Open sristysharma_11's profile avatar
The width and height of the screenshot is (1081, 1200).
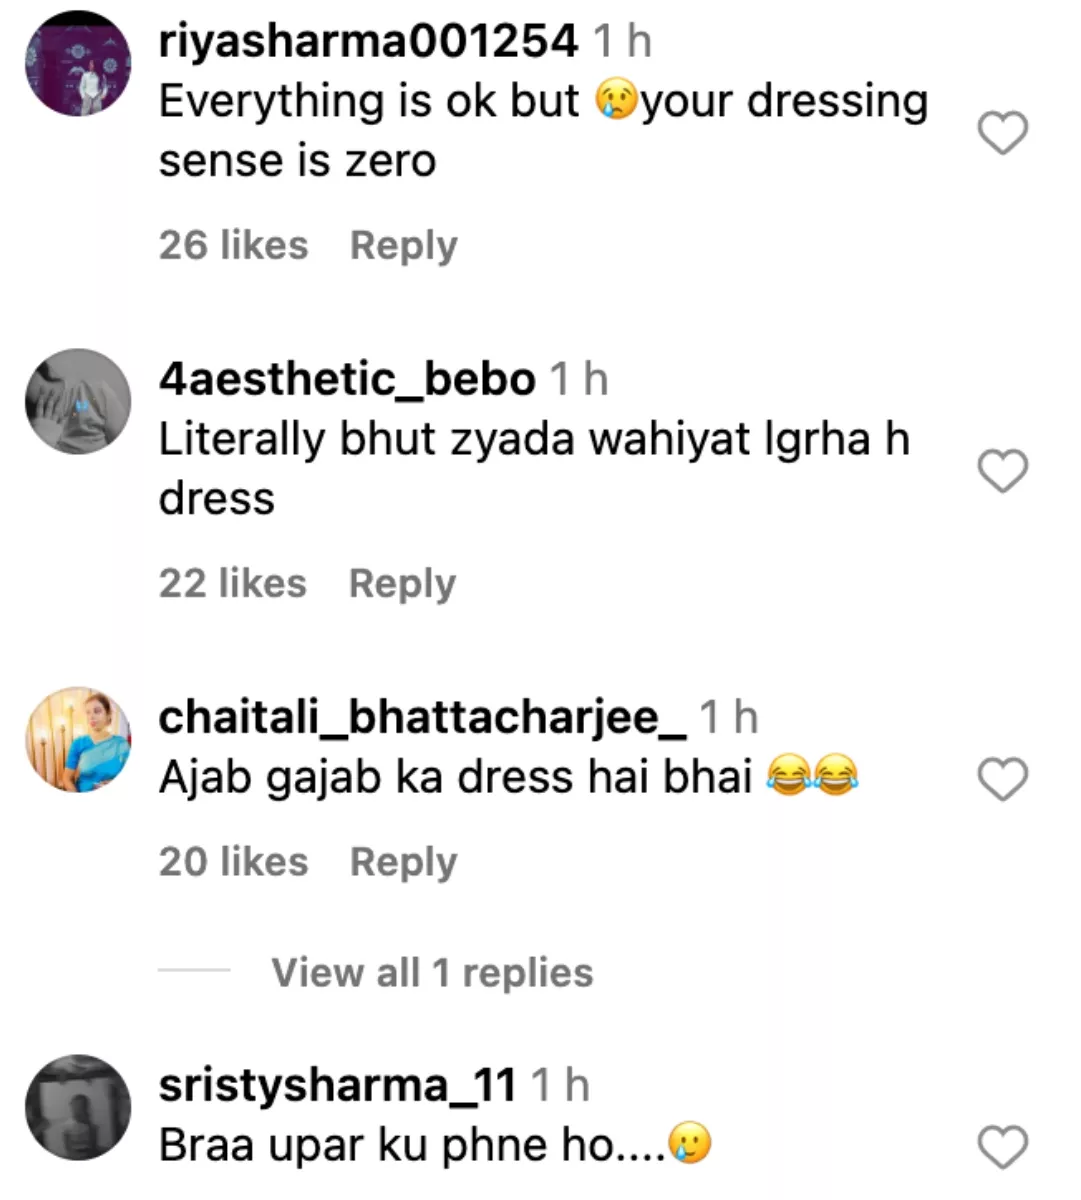[78, 1108]
